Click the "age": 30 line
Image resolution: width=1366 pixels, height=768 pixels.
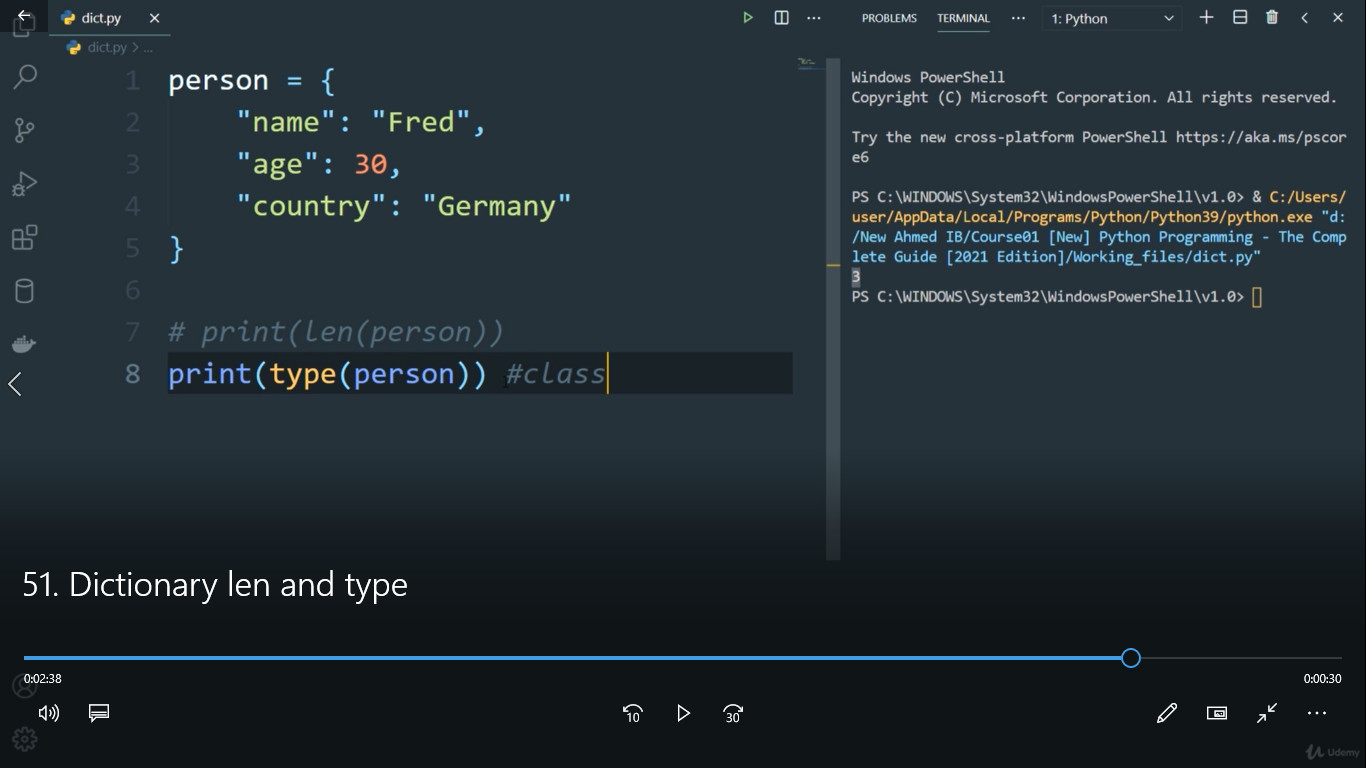tap(319, 164)
